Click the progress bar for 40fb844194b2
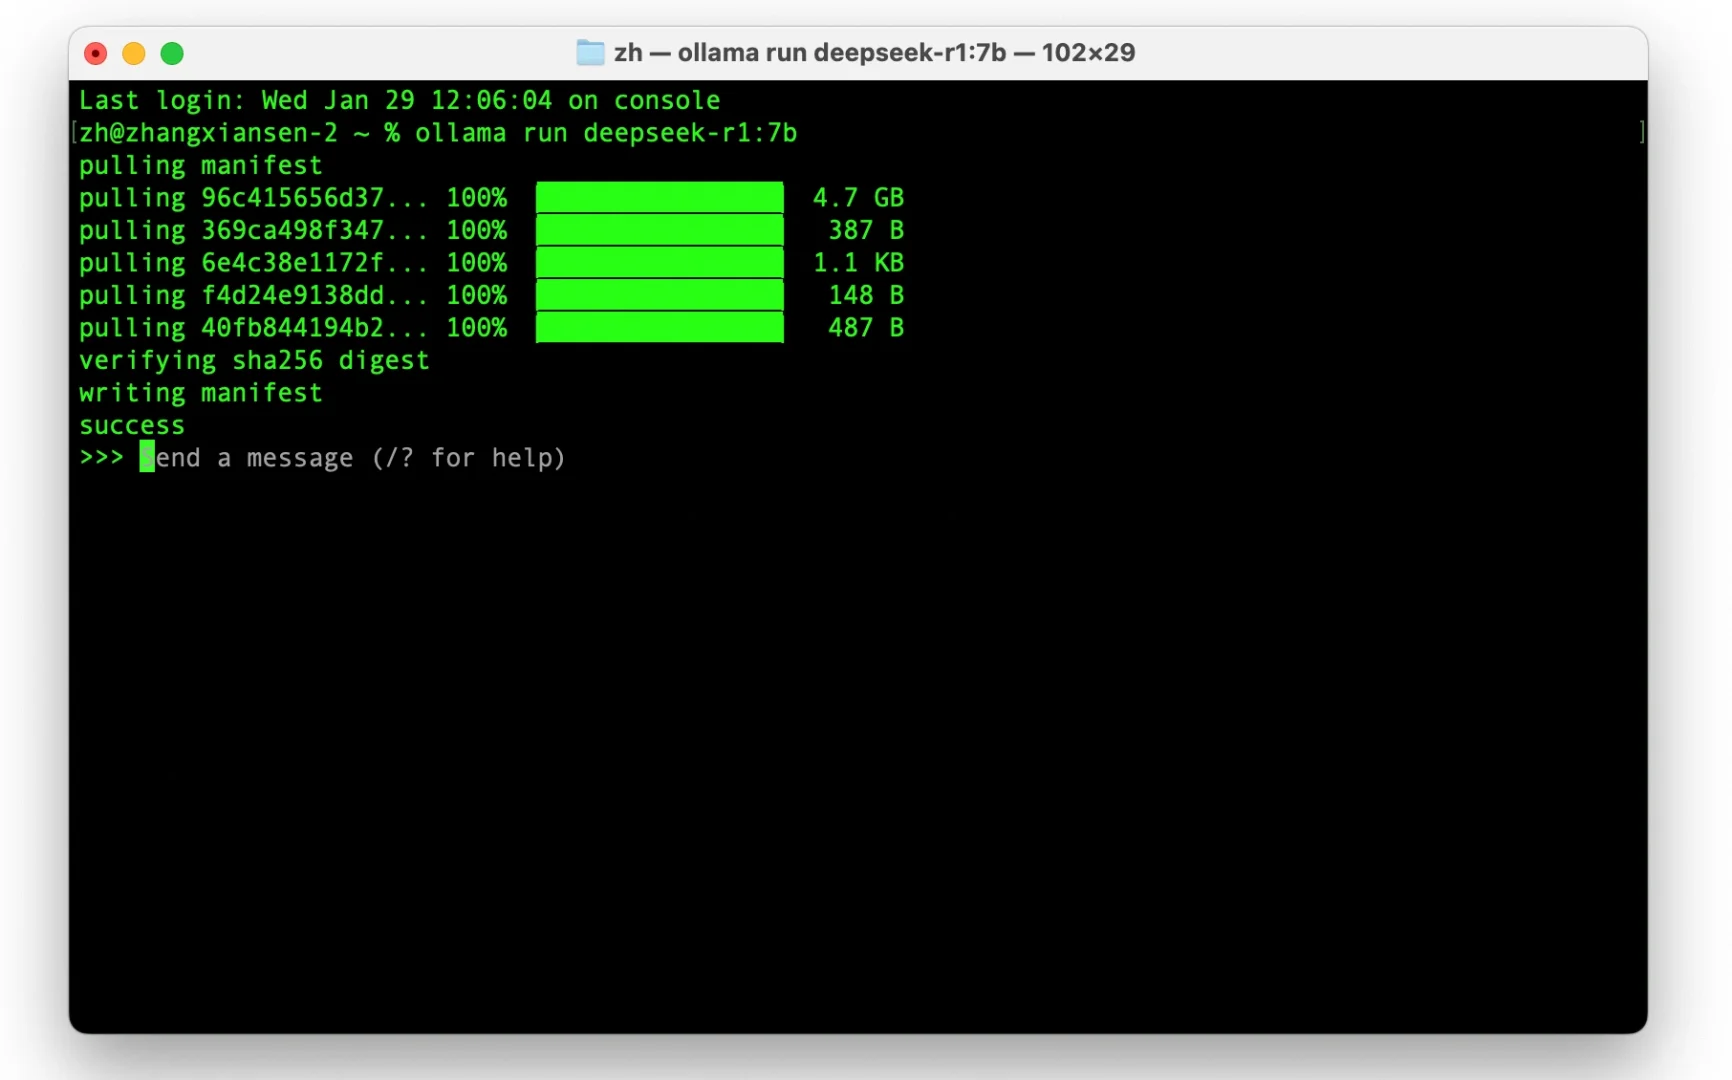Image resolution: width=1732 pixels, height=1080 pixels. click(660, 327)
